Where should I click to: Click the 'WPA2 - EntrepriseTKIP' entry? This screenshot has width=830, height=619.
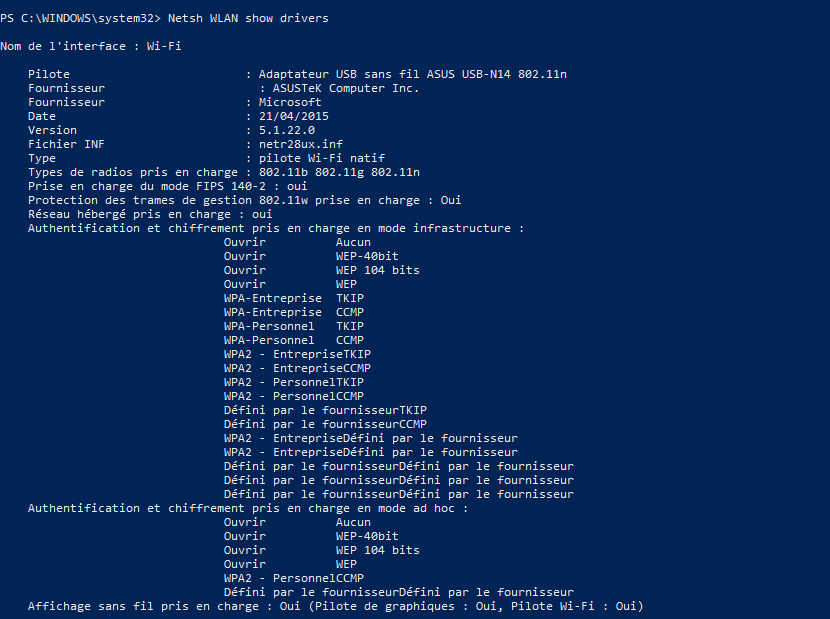pos(297,354)
